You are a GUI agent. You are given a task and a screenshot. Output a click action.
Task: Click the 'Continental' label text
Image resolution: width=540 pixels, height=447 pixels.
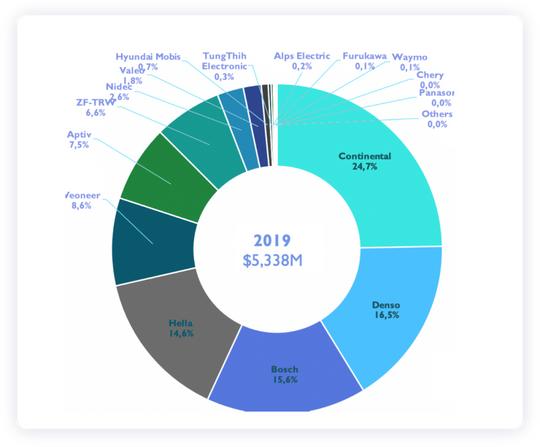tap(365, 156)
